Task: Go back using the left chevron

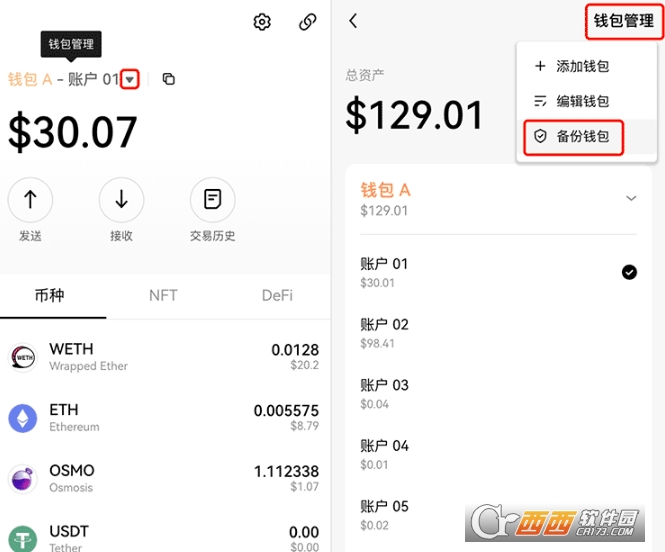Action: [x=353, y=21]
